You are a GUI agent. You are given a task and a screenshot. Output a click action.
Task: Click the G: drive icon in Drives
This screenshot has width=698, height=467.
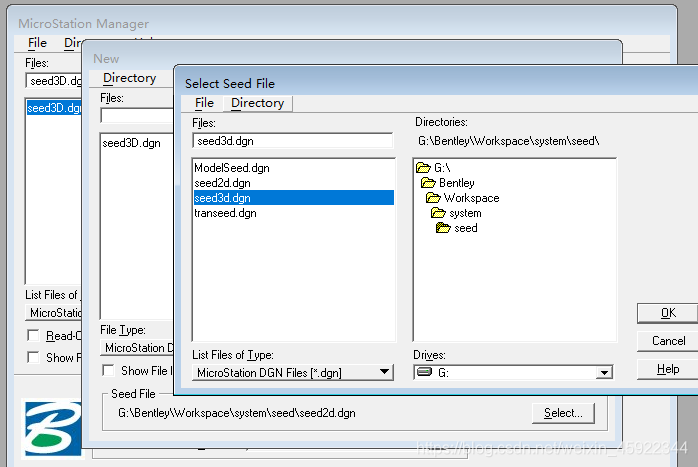coord(425,372)
